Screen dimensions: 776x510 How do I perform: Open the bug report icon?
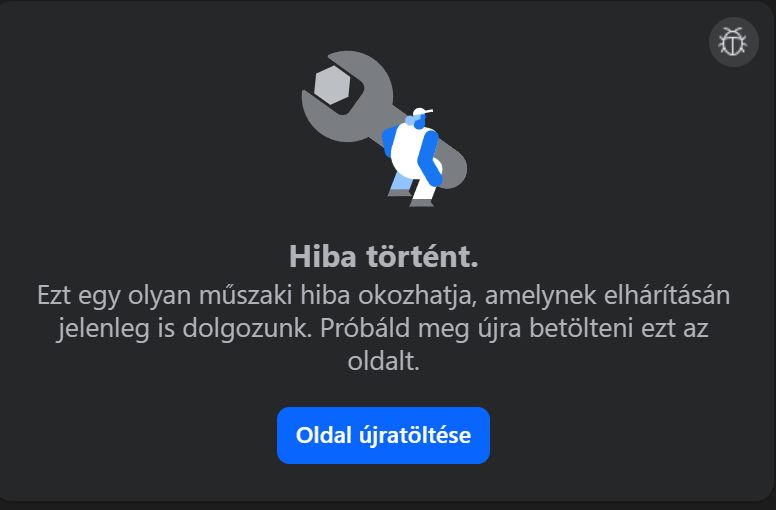click(733, 42)
